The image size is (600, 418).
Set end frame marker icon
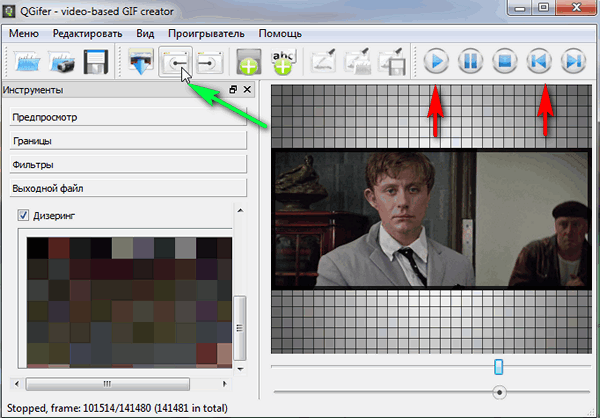click(210, 62)
